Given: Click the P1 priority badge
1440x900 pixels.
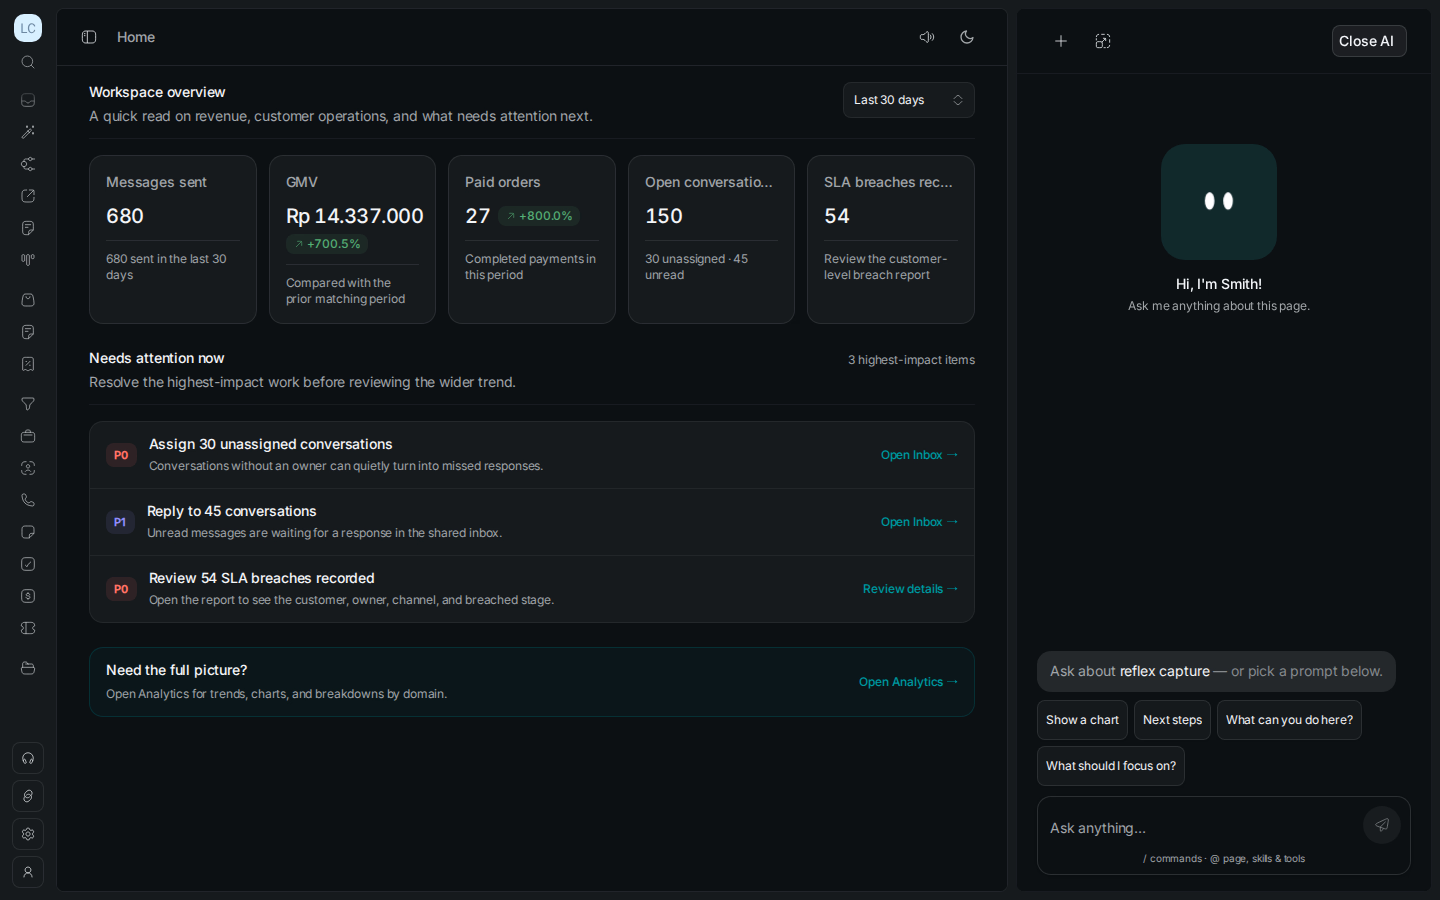Looking at the screenshot, I should tap(120, 522).
